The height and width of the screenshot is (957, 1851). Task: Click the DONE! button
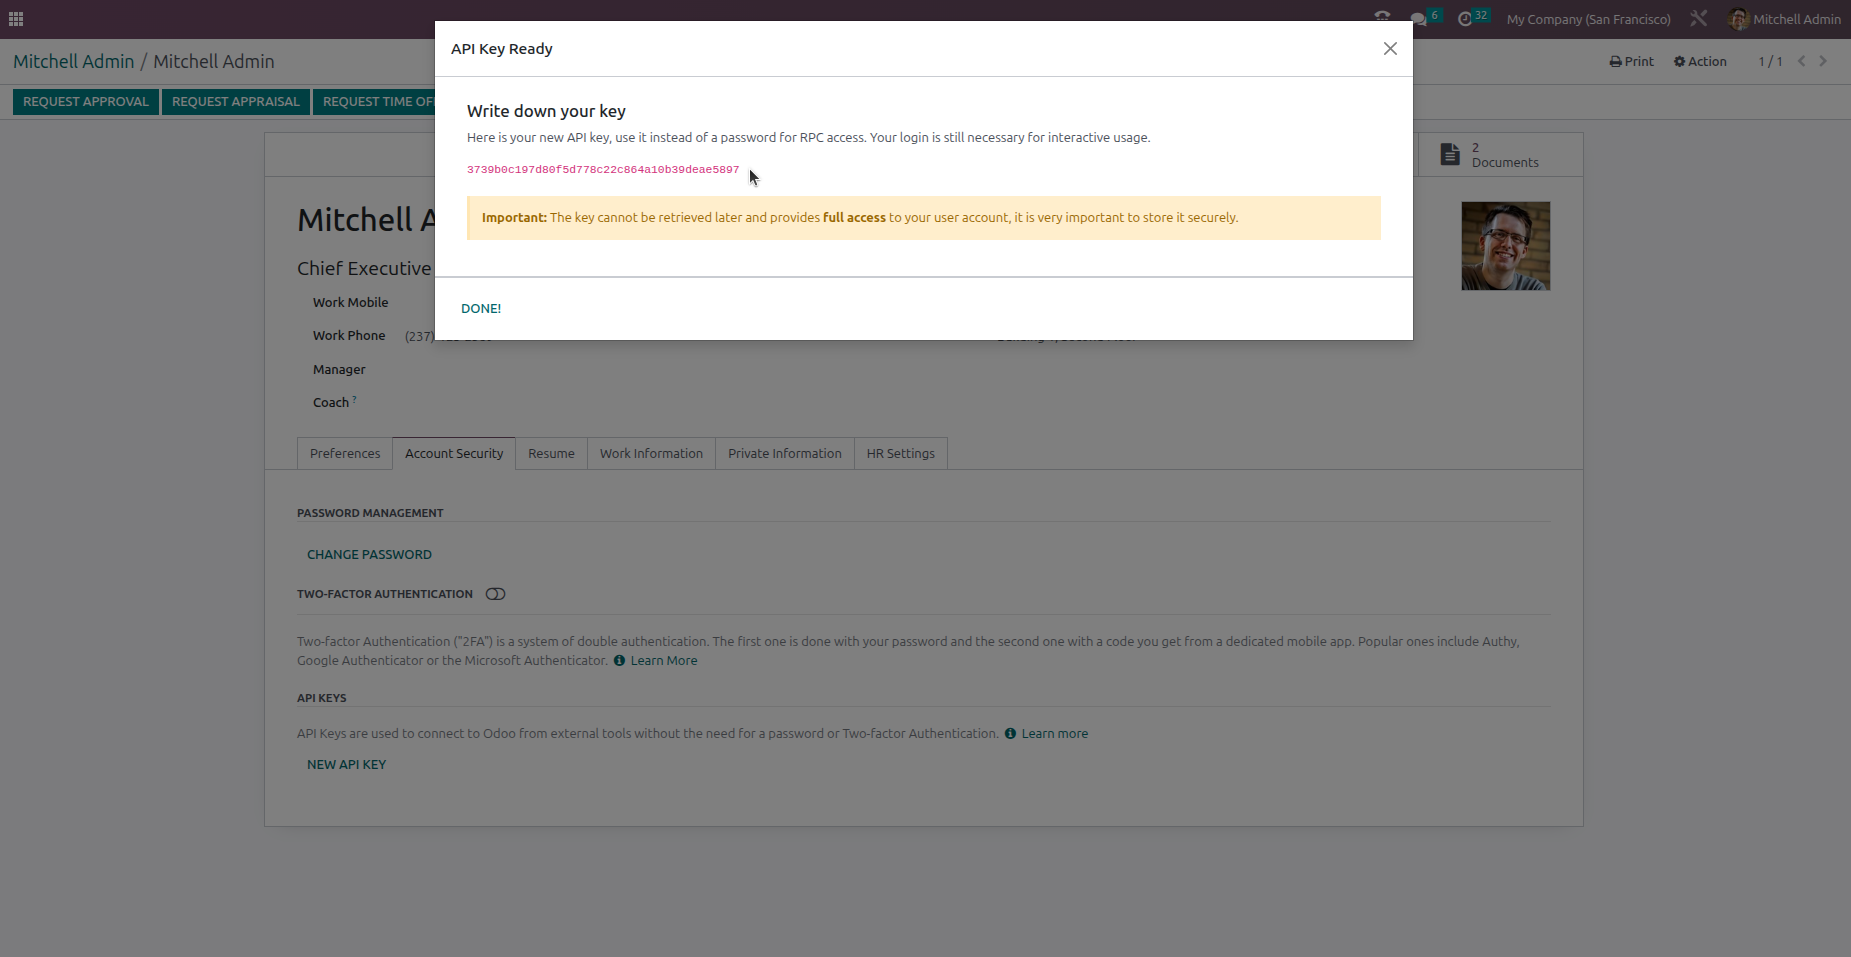coord(481,308)
